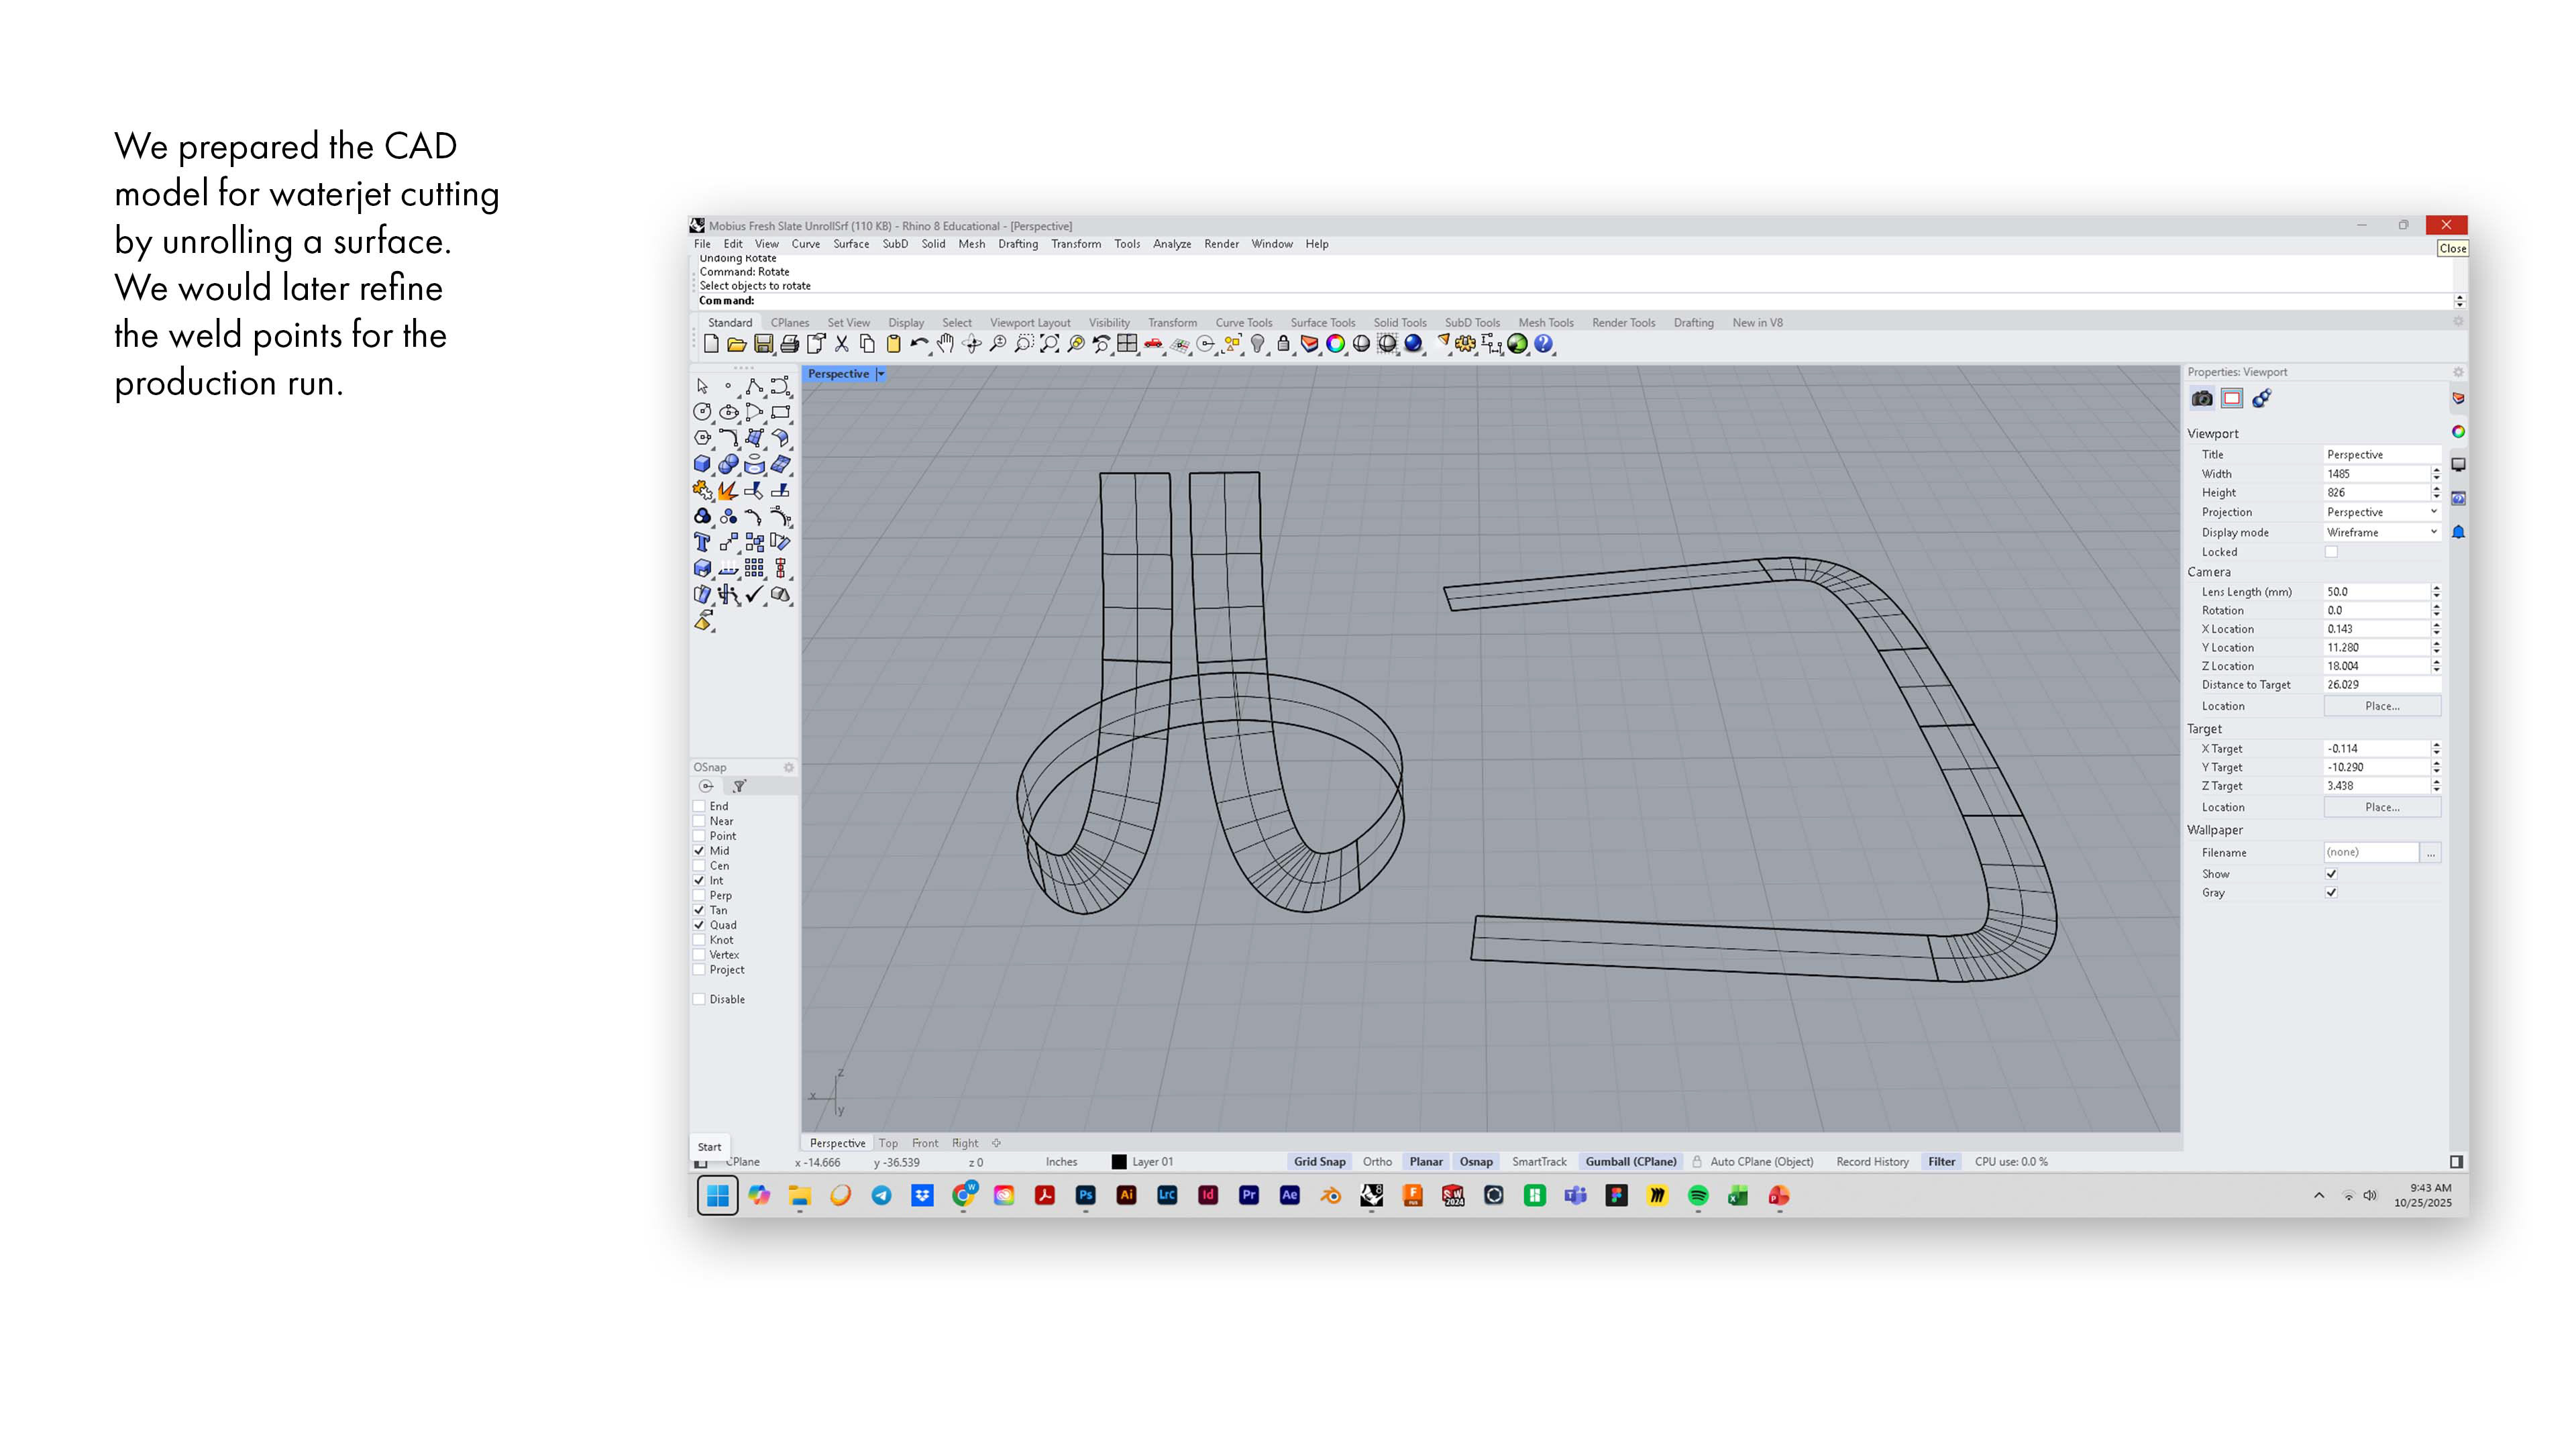This screenshot has height=1449, width=2576.
Task: Click the Circle drawing tool
Action: (702, 412)
